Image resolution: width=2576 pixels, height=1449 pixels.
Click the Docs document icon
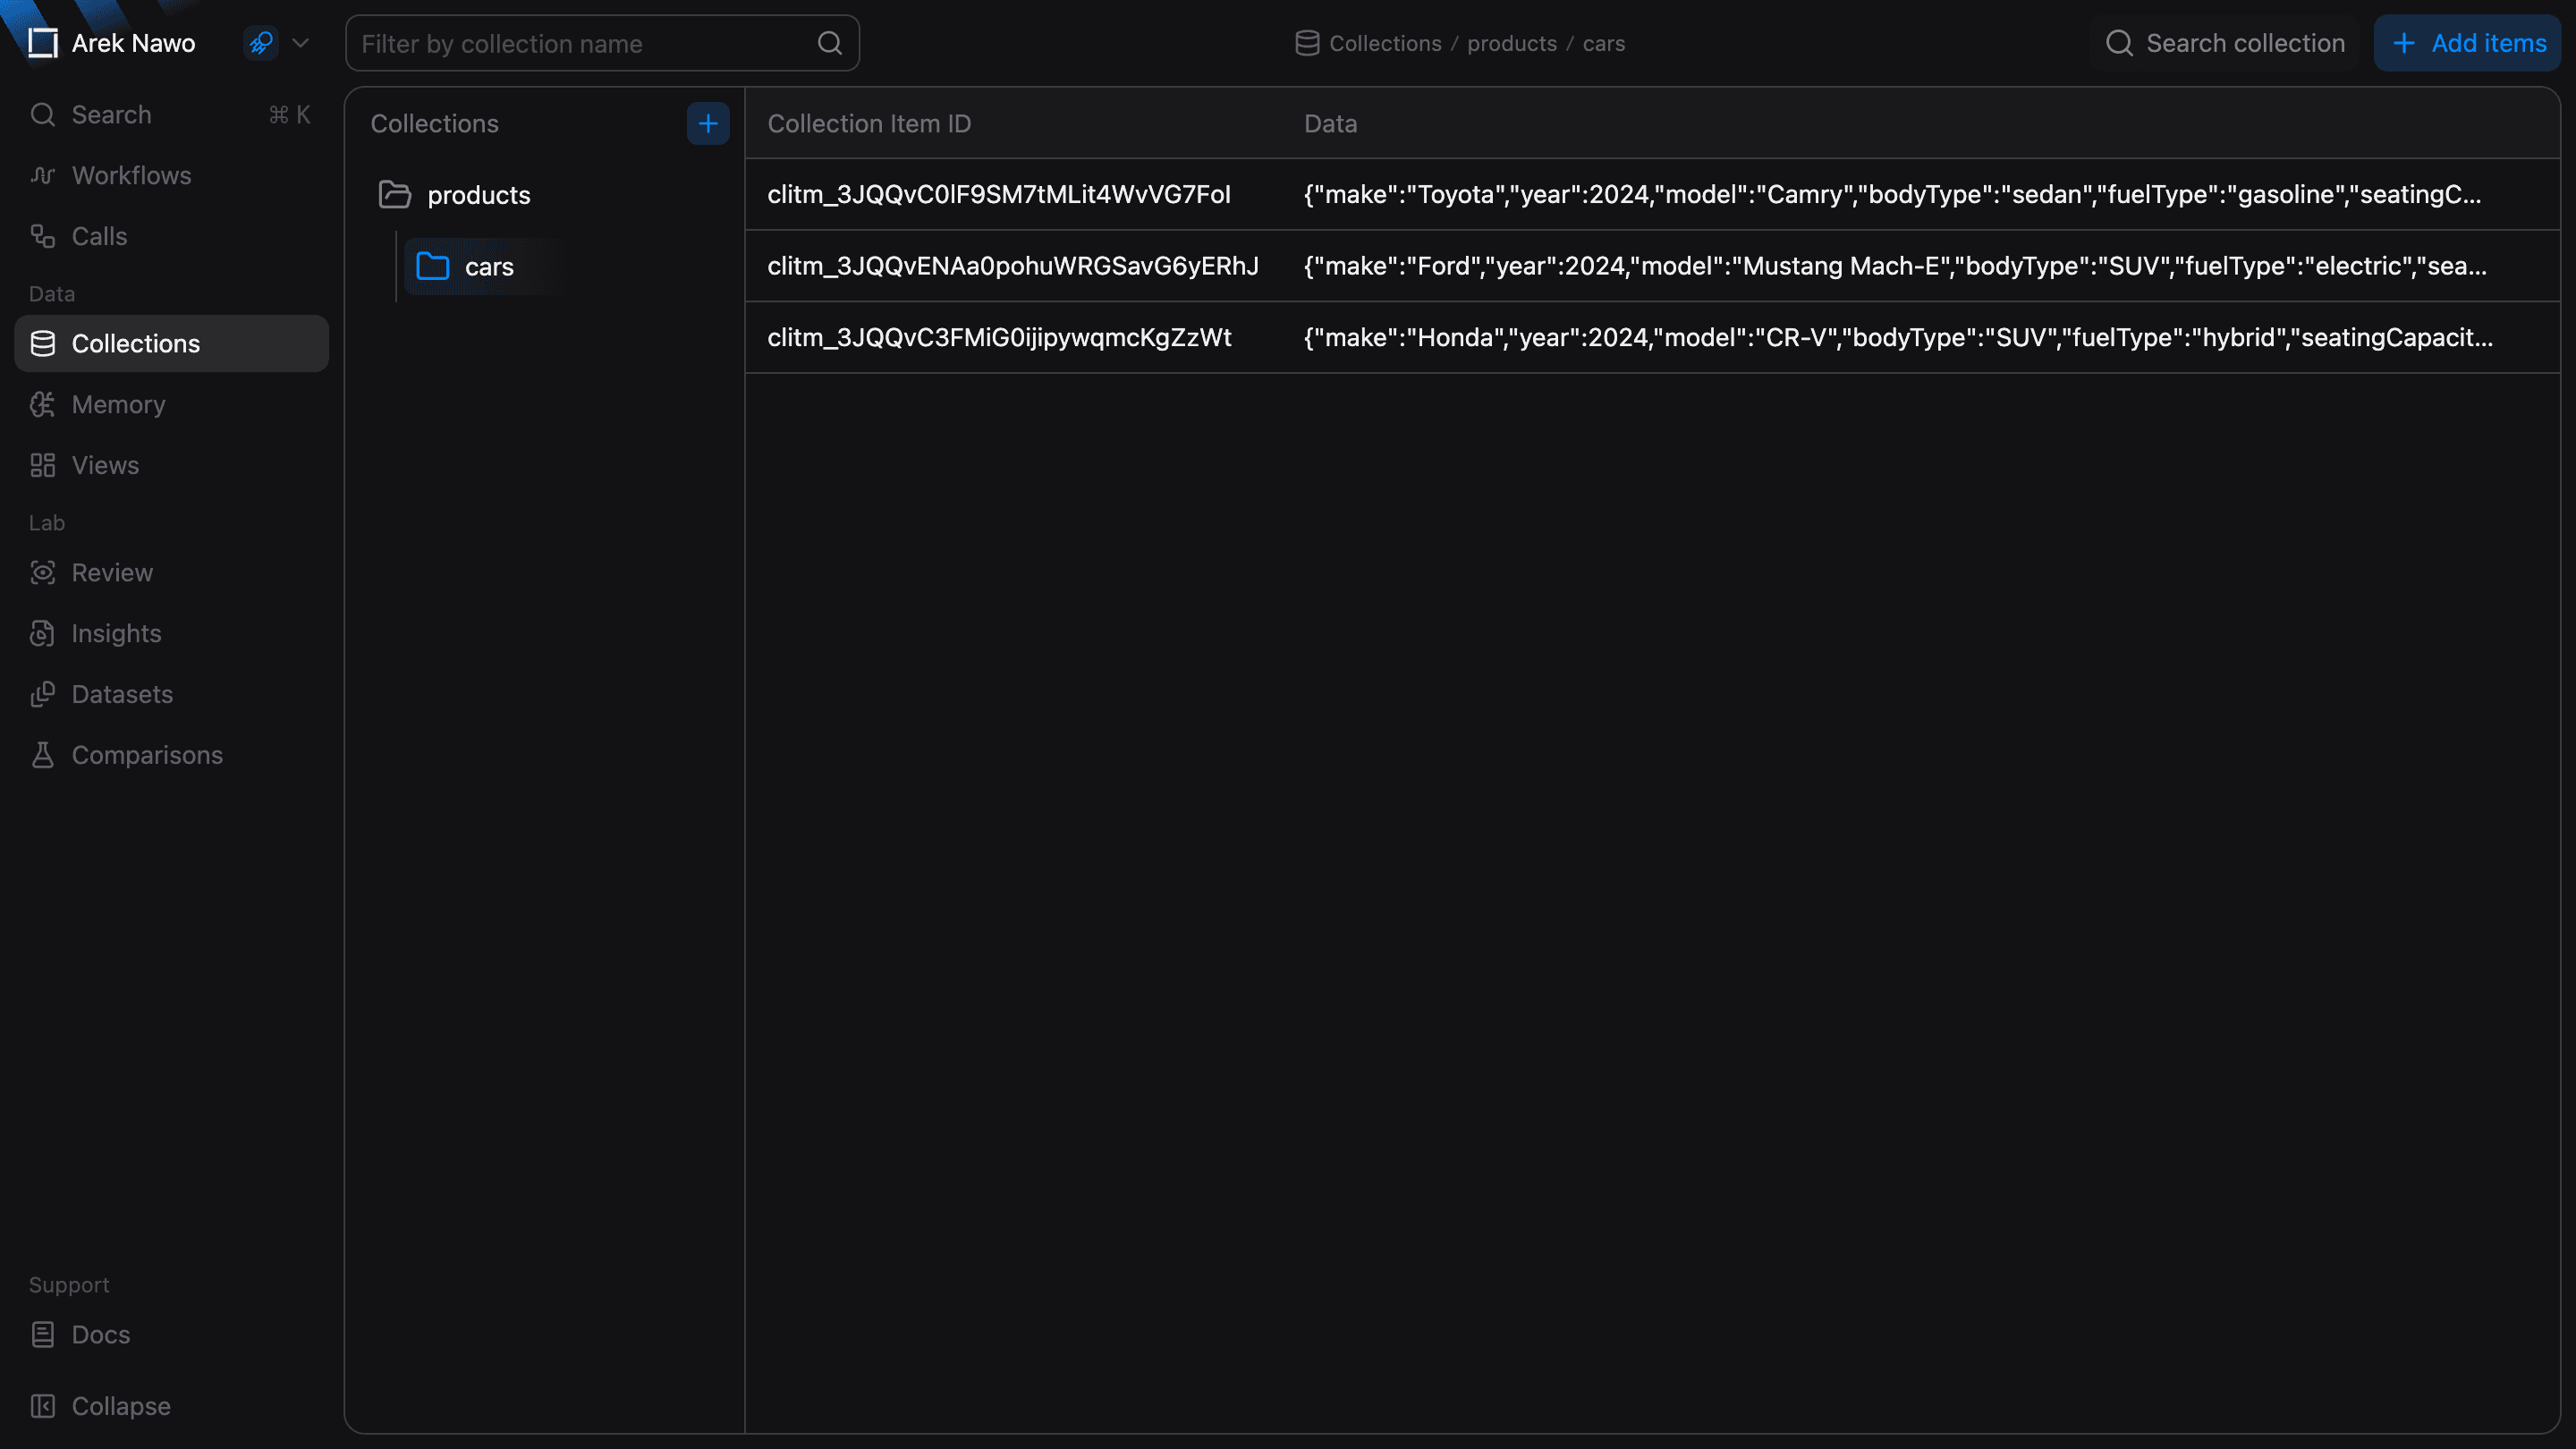42,1335
